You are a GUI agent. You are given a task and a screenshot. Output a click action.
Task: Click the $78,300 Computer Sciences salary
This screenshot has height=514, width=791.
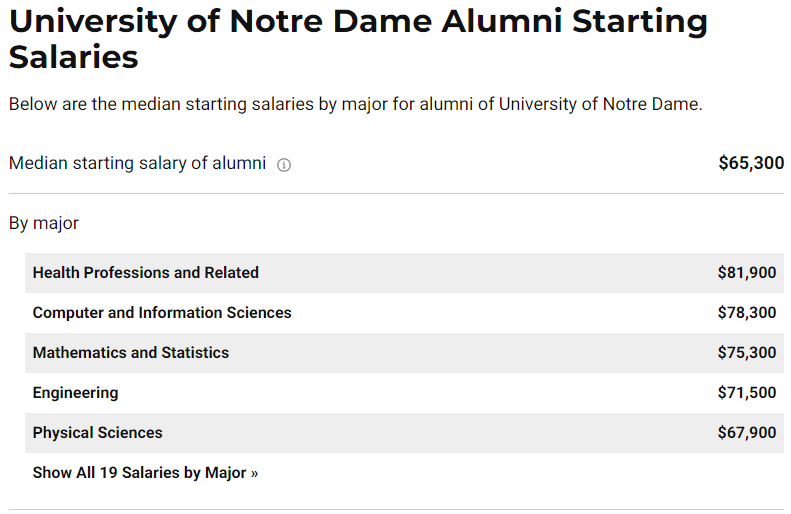pyautogui.click(x=747, y=313)
